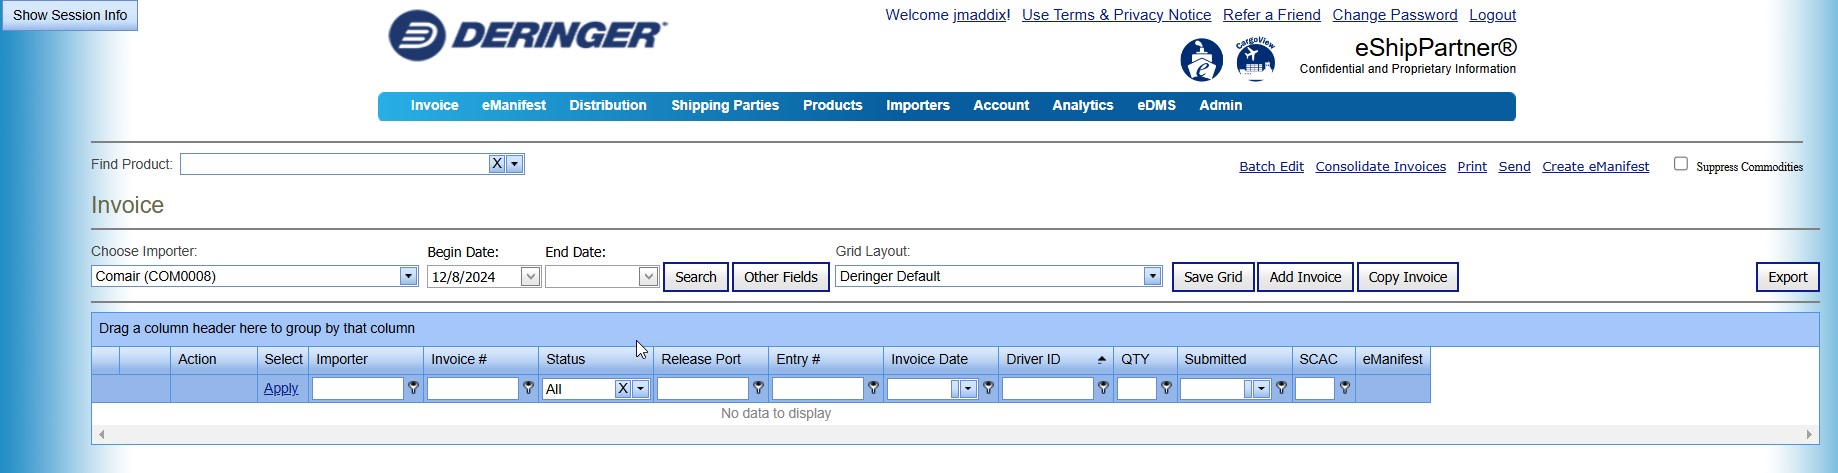The height and width of the screenshot is (473, 1838).
Task: Expand the Grid Layout dropdown
Action: click(x=1152, y=277)
